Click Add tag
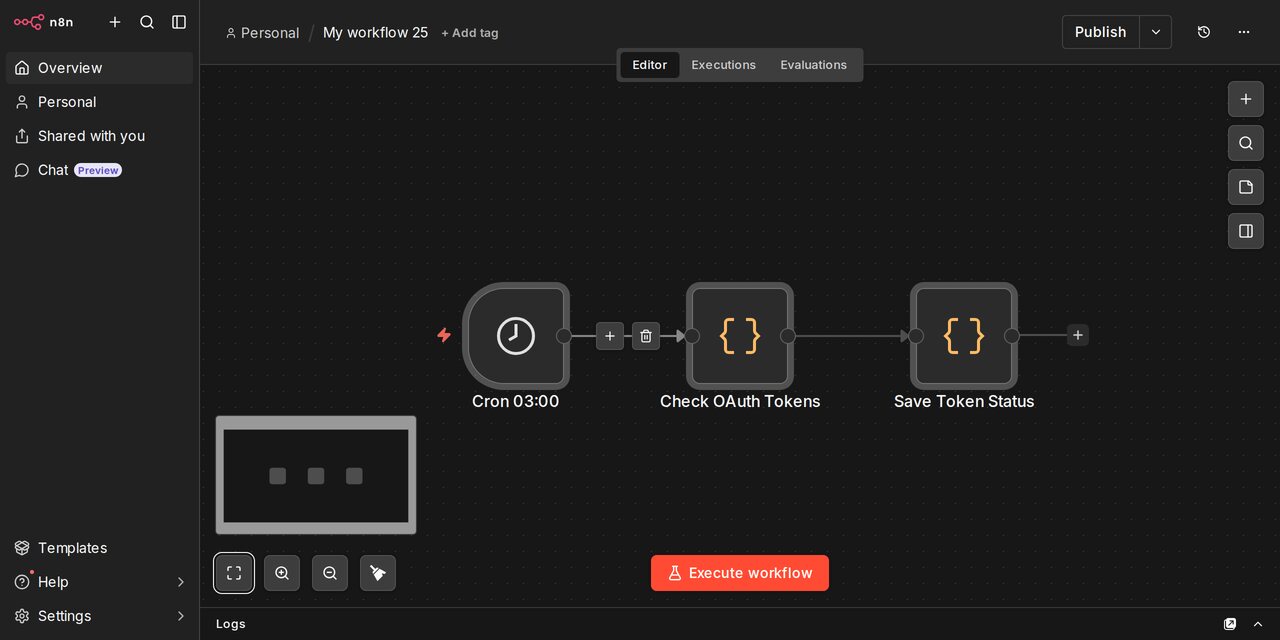1280x640 pixels. (x=470, y=33)
